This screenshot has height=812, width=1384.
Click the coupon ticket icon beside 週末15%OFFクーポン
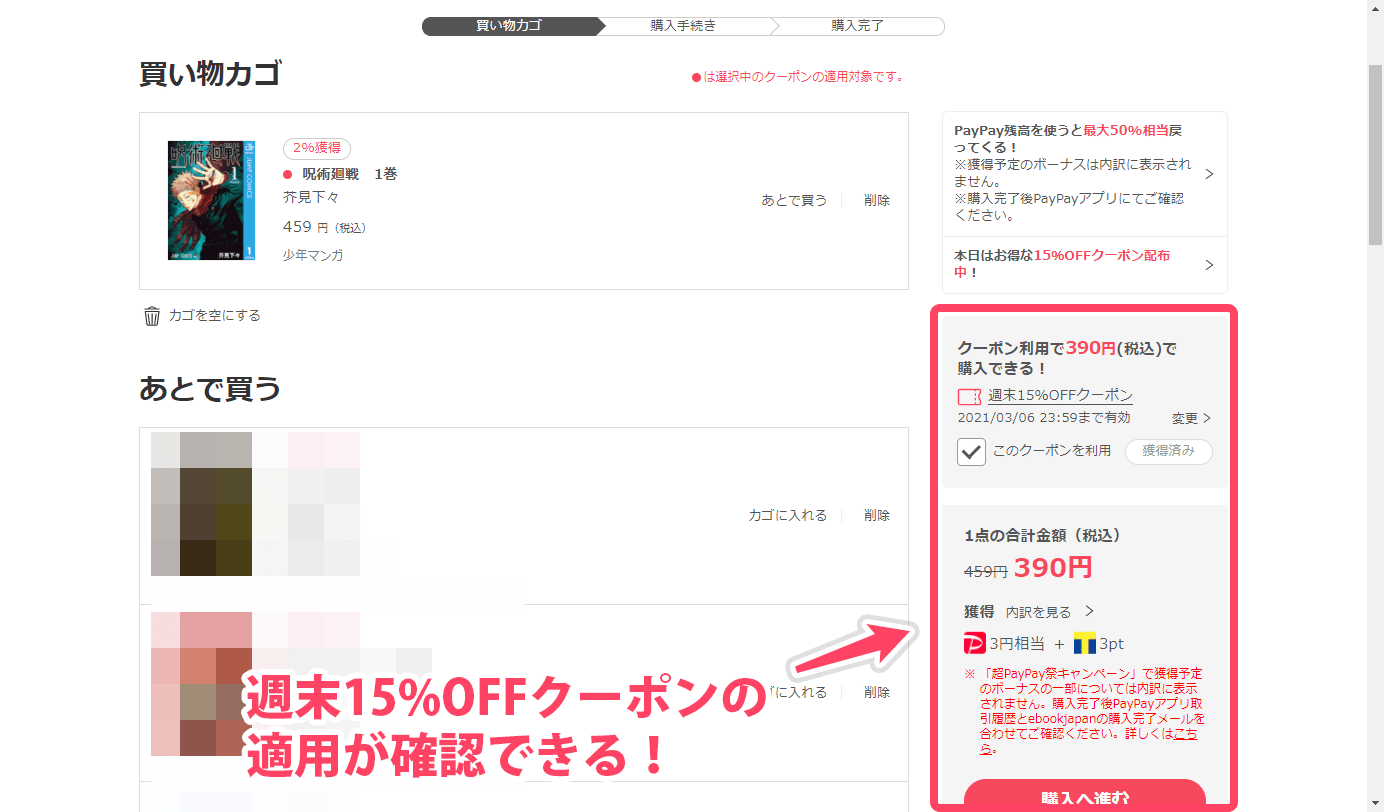click(x=969, y=396)
